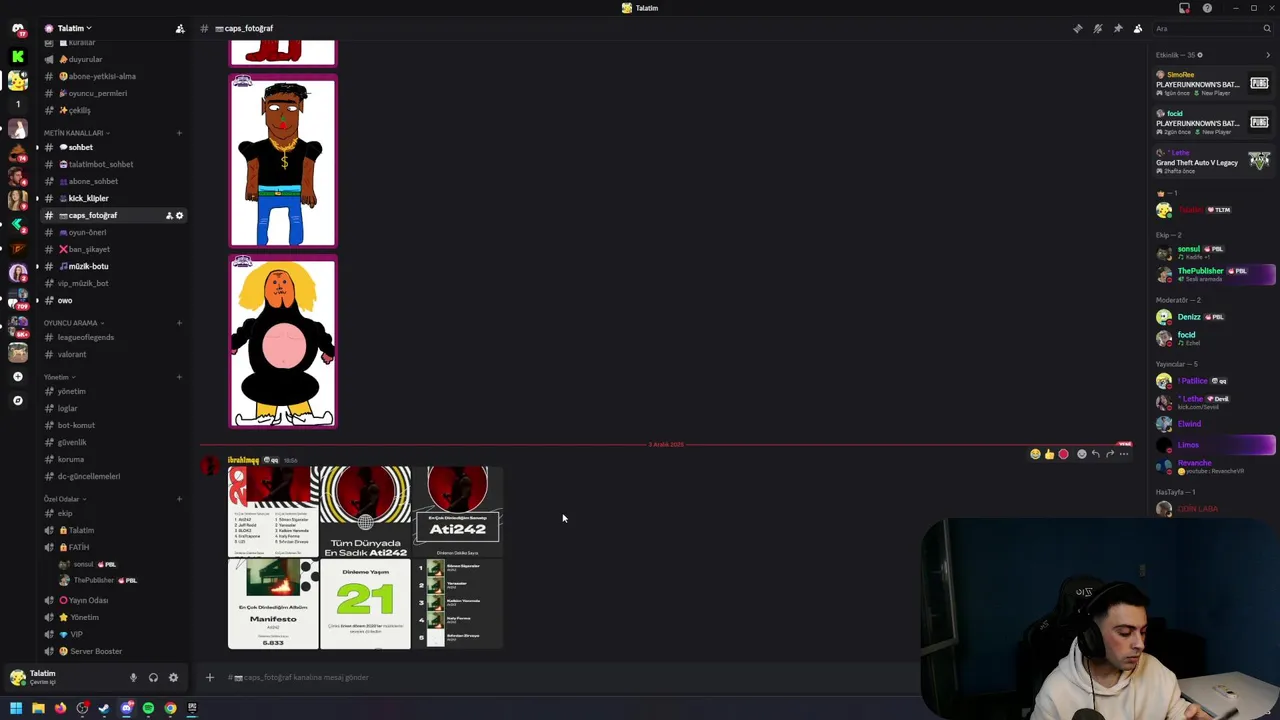1280x720 pixels.
Task: Forward ibrahimqq's message arrow icon
Action: (1109, 454)
